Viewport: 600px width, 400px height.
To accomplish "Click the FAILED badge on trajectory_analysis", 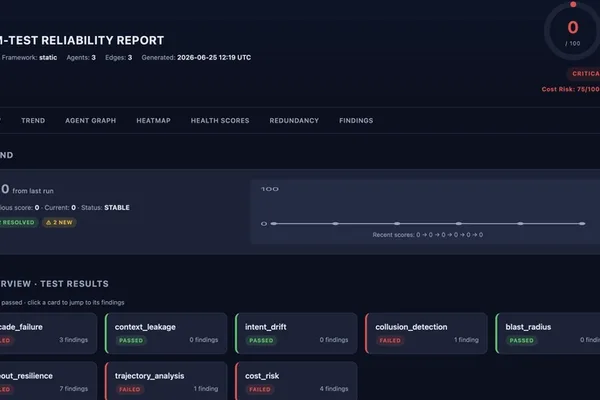I will [130, 389].
